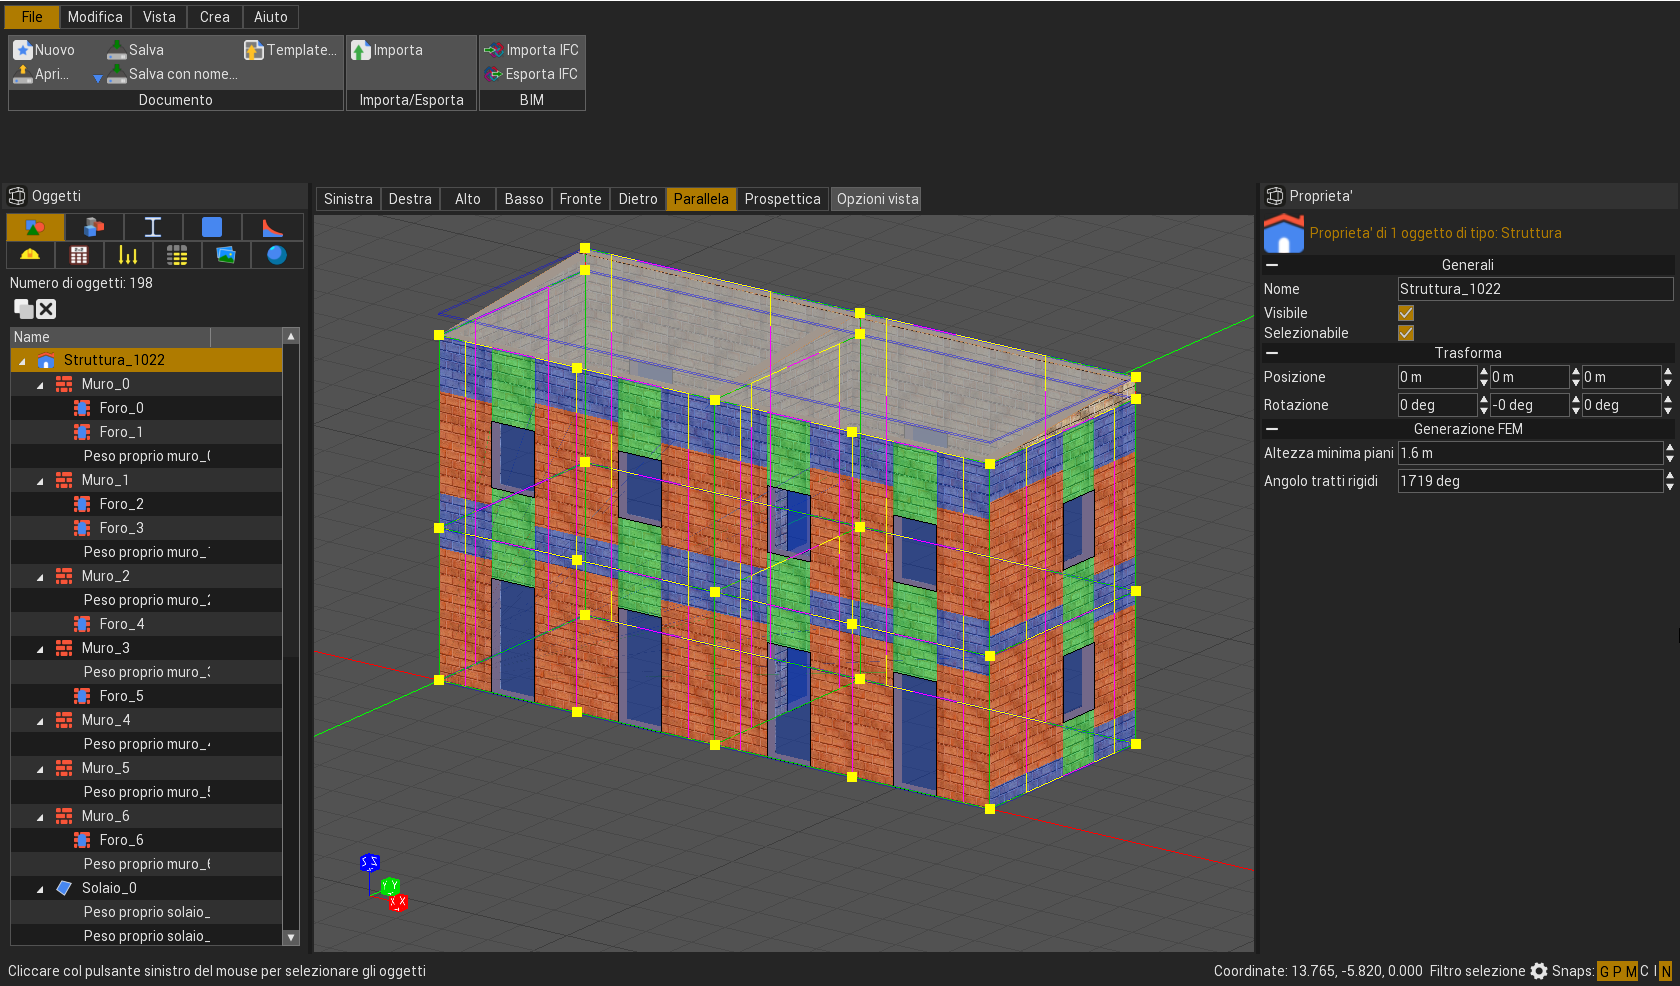Select the shapes category icon in Oggetti
The width and height of the screenshot is (1680, 986).
tap(35, 227)
